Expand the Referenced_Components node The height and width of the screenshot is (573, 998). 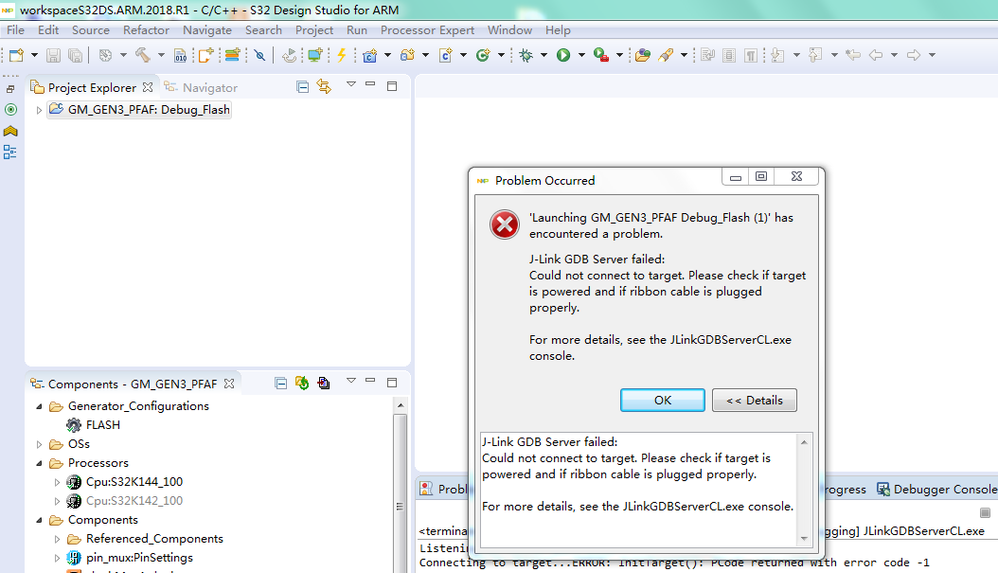[x=57, y=539]
